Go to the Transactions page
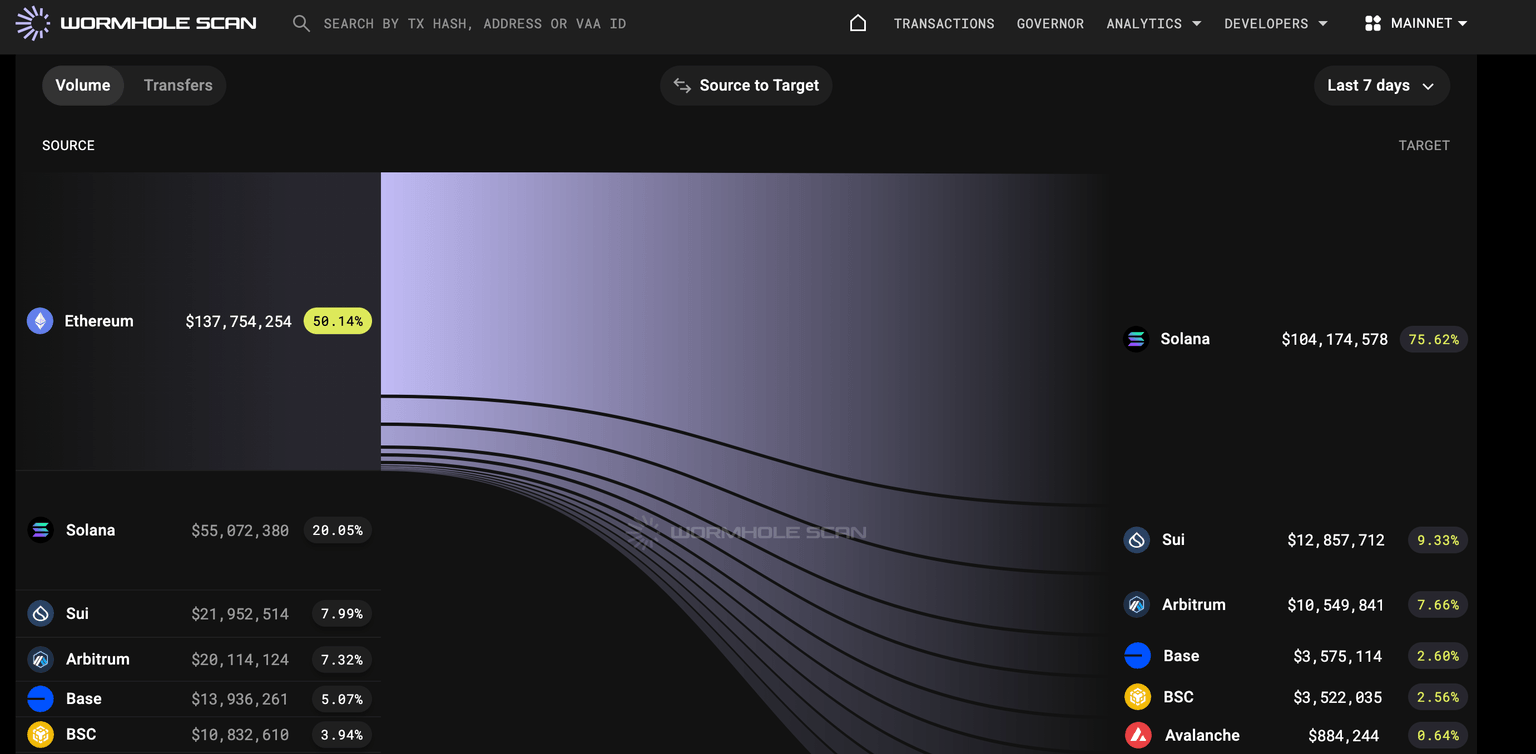The image size is (1536, 754). coord(943,23)
